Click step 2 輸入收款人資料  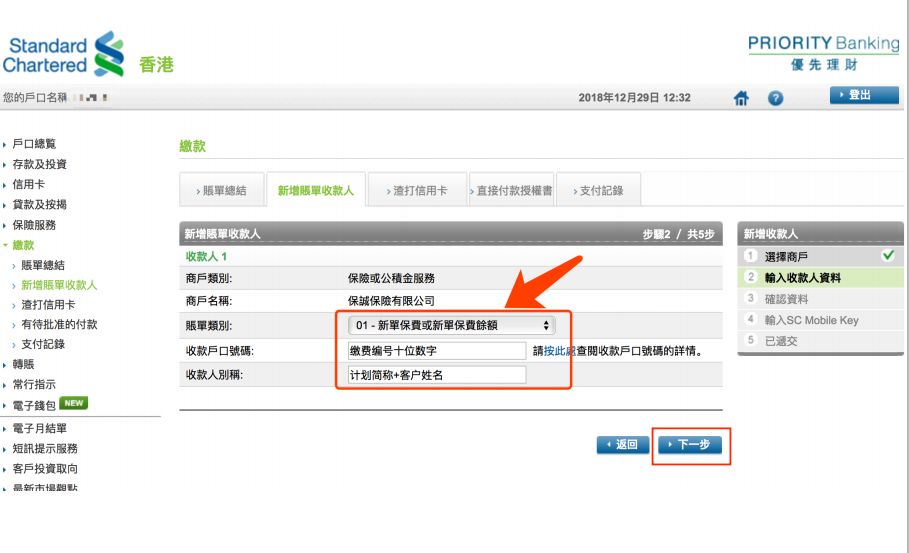820,278
